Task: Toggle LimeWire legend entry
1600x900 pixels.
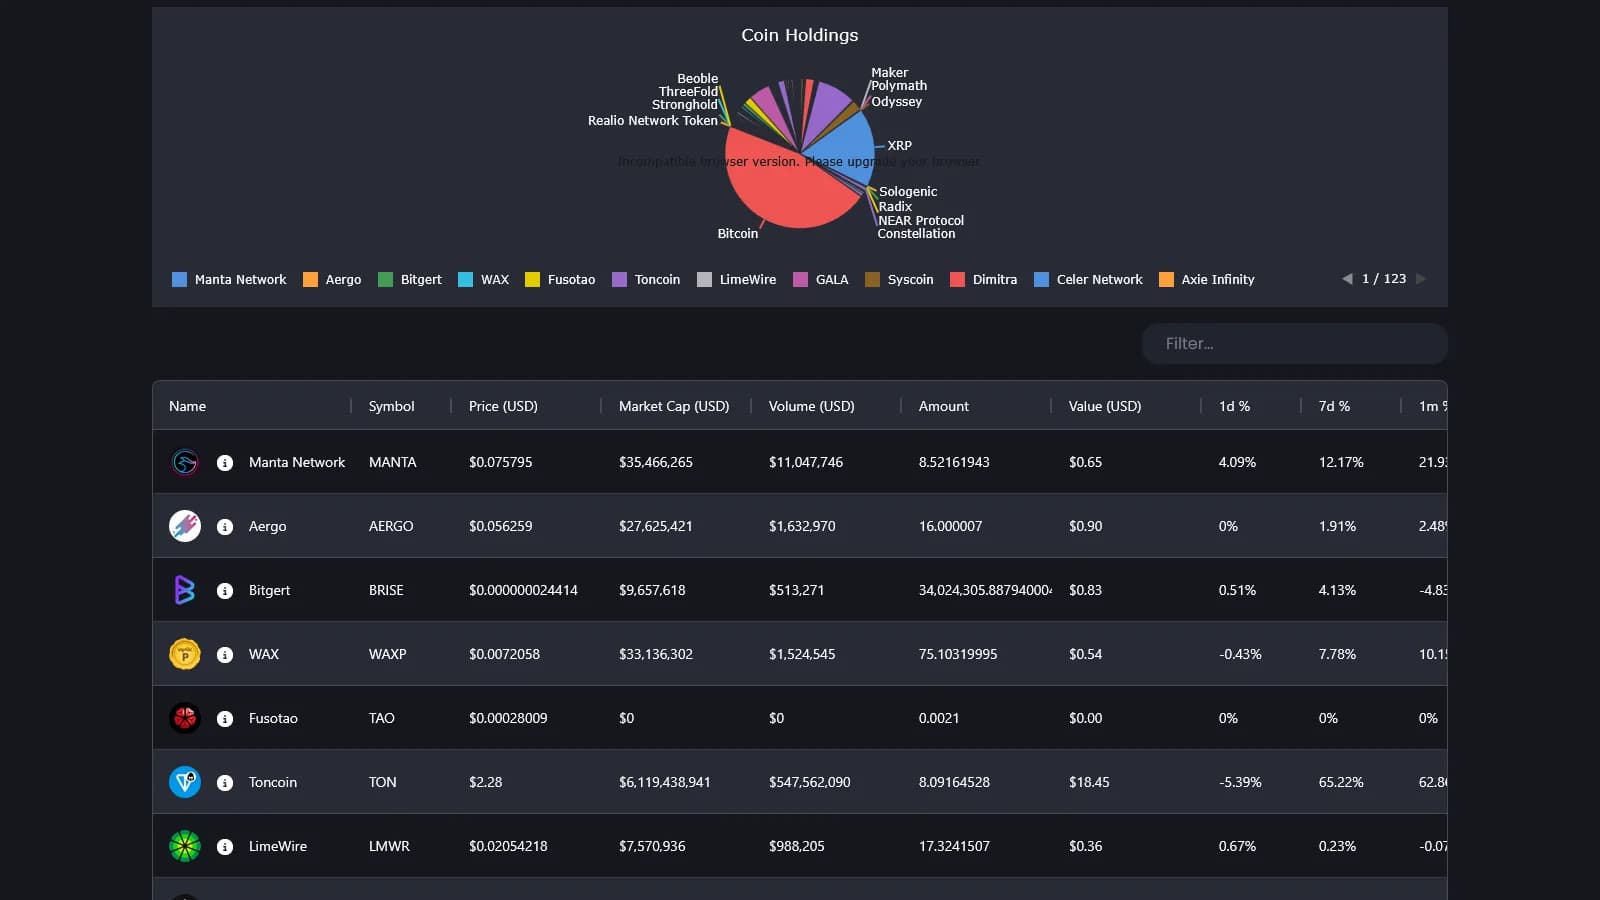Action: click(x=737, y=280)
